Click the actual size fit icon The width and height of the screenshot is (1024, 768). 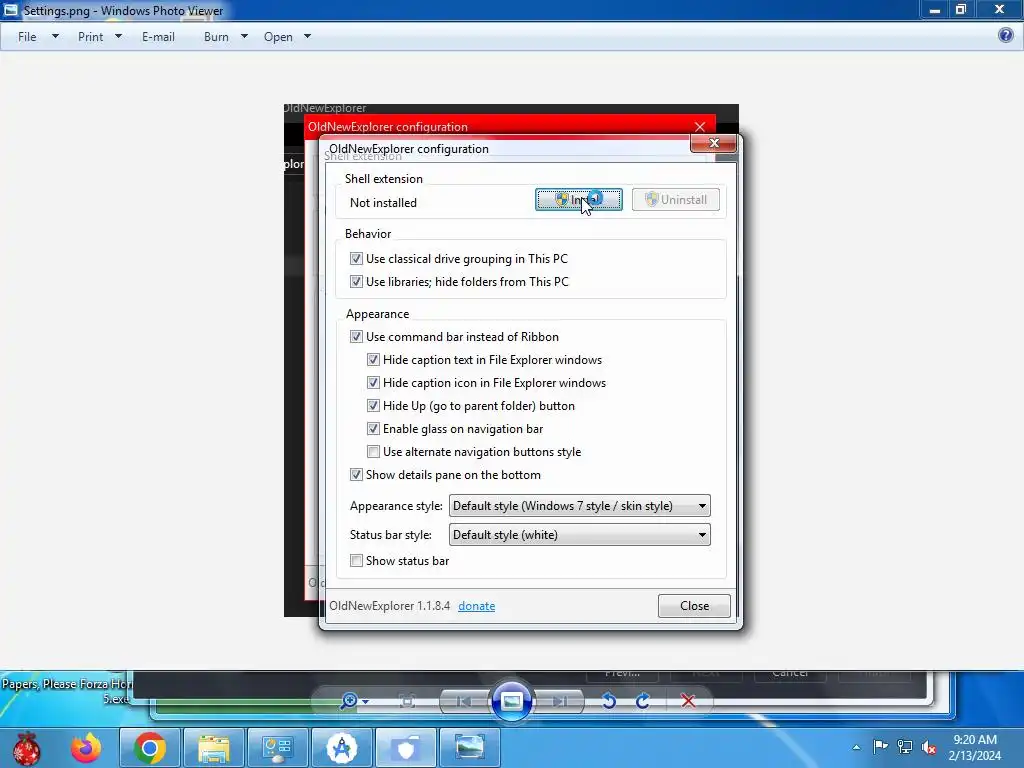coord(407,701)
